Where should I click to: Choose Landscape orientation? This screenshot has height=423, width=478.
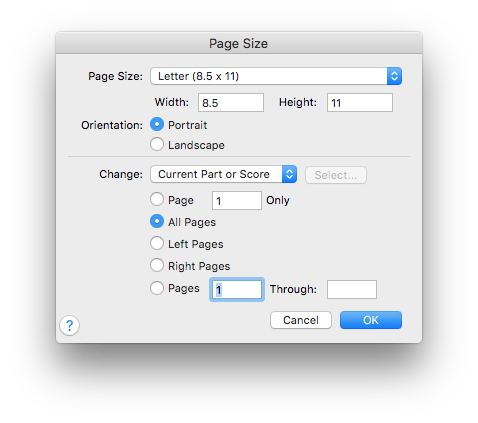[157, 145]
